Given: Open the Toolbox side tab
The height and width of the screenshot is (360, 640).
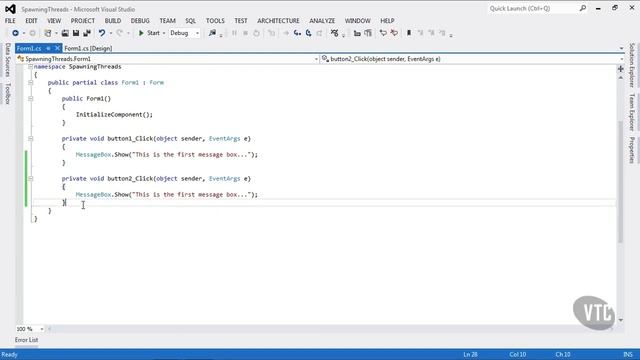Looking at the screenshot, I should [x=7, y=93].
